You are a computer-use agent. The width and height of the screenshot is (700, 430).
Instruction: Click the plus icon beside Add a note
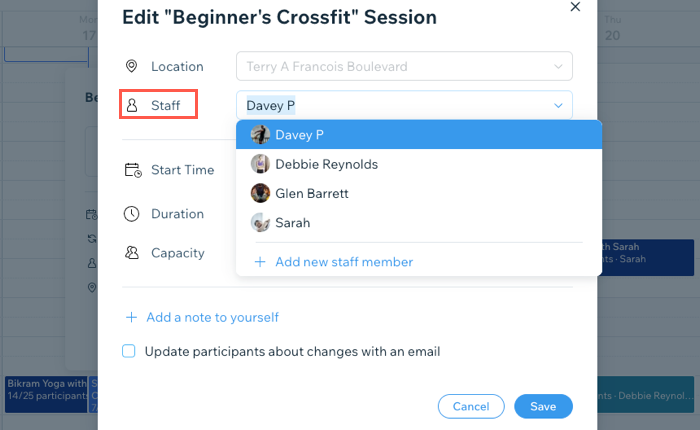131,317
